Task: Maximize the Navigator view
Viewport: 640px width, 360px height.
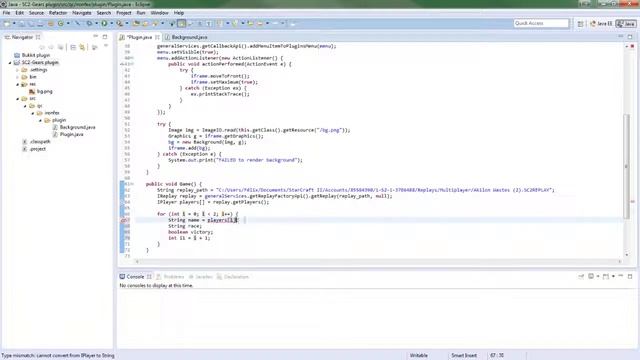Action: (105, 37)
